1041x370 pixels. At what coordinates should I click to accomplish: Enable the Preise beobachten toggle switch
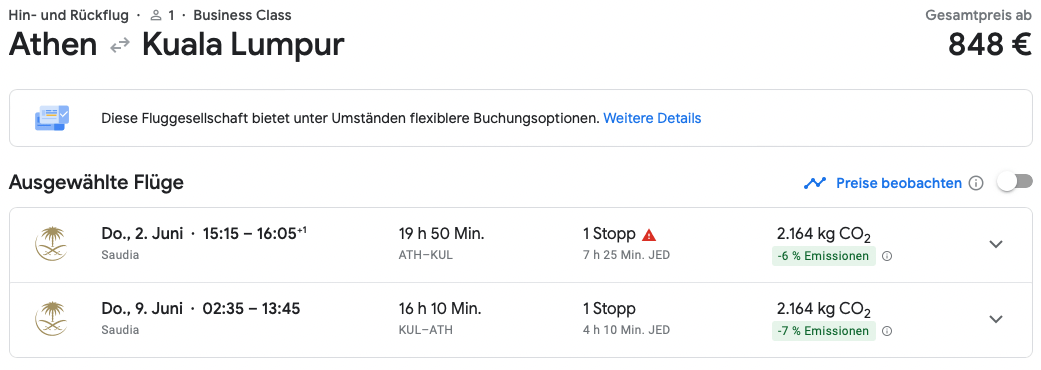click(1015, 182)
